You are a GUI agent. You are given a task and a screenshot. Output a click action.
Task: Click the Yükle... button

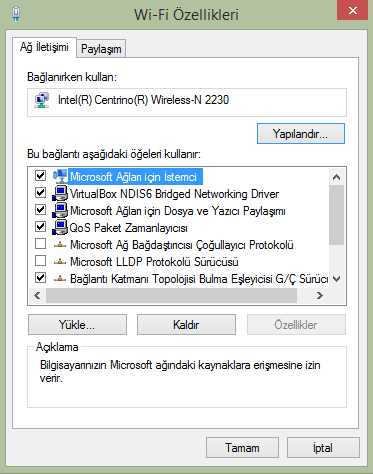click(x=77, y=325)
